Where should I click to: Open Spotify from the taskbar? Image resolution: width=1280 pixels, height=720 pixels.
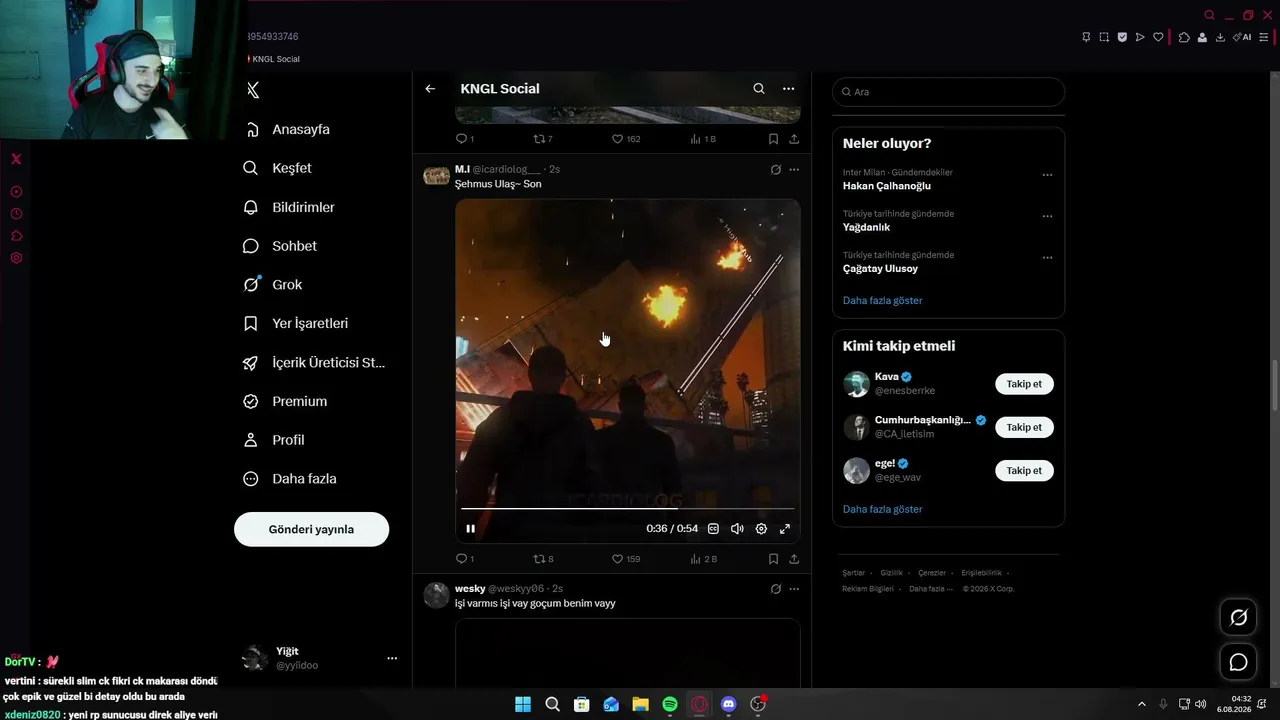coord(670,705)
